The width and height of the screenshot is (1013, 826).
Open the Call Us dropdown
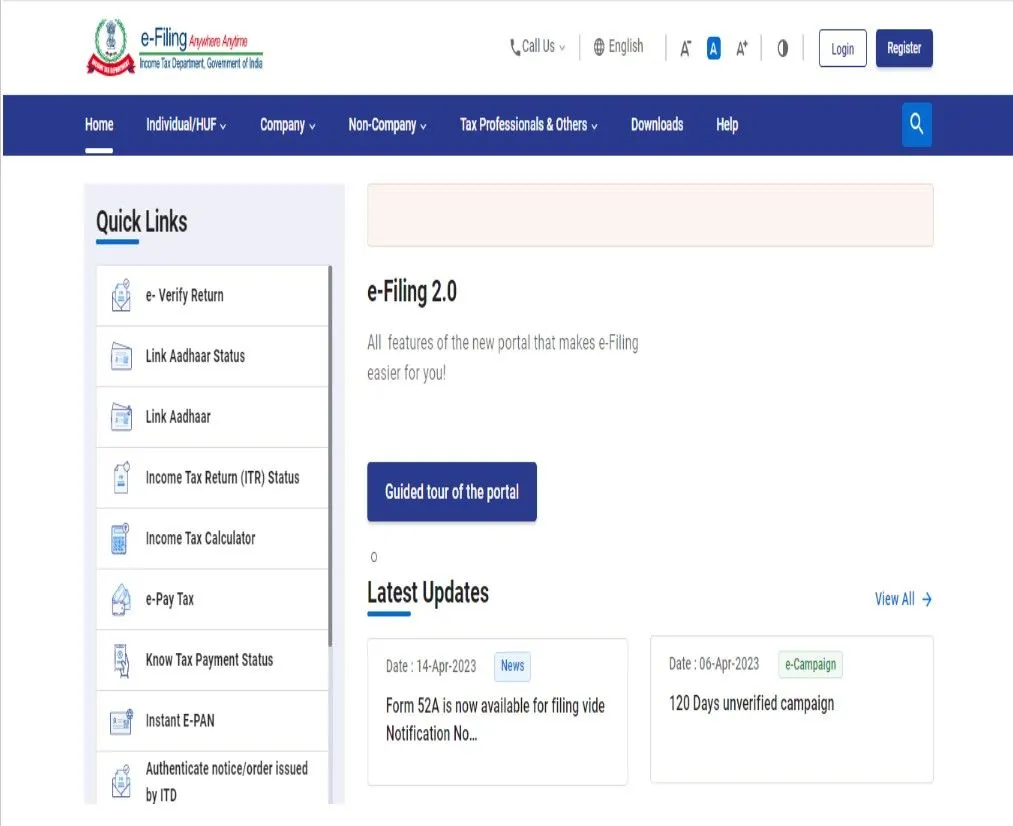[x=537, y=47]
